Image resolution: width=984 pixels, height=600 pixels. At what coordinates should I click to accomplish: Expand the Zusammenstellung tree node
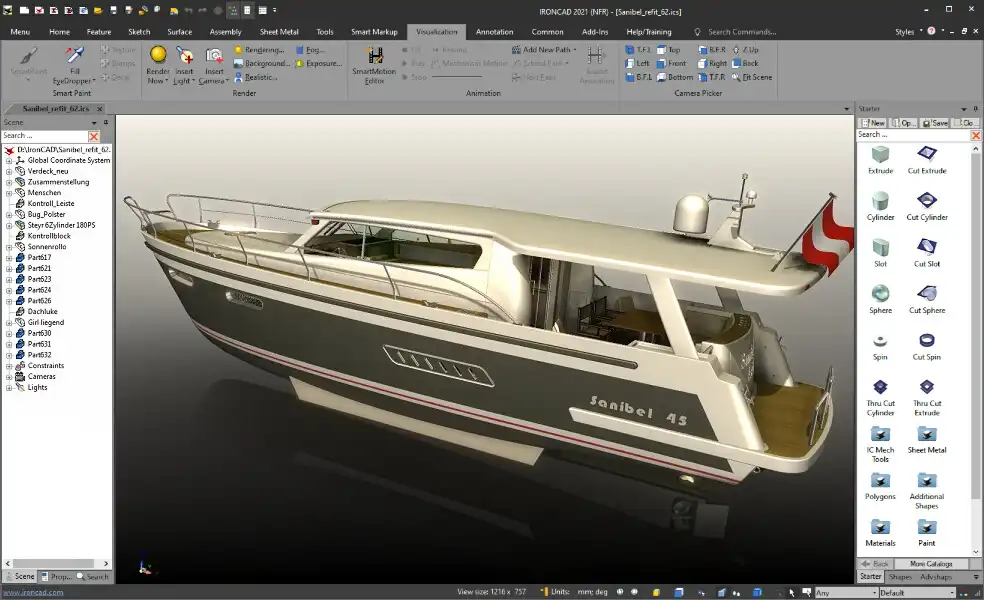coord(9,182)
